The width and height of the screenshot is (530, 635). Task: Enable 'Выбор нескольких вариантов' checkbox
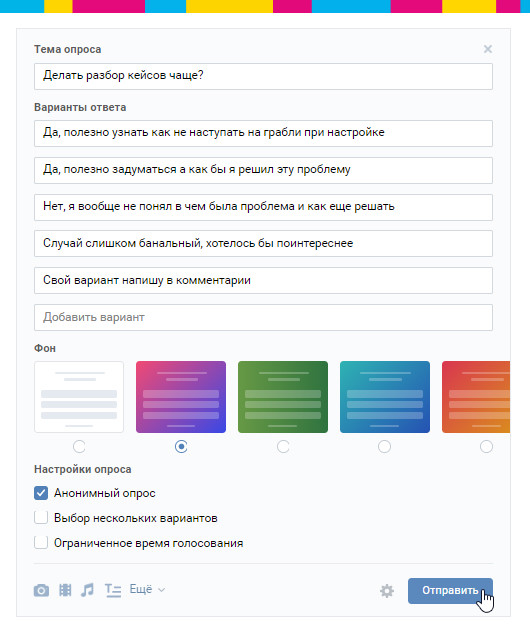41,518
